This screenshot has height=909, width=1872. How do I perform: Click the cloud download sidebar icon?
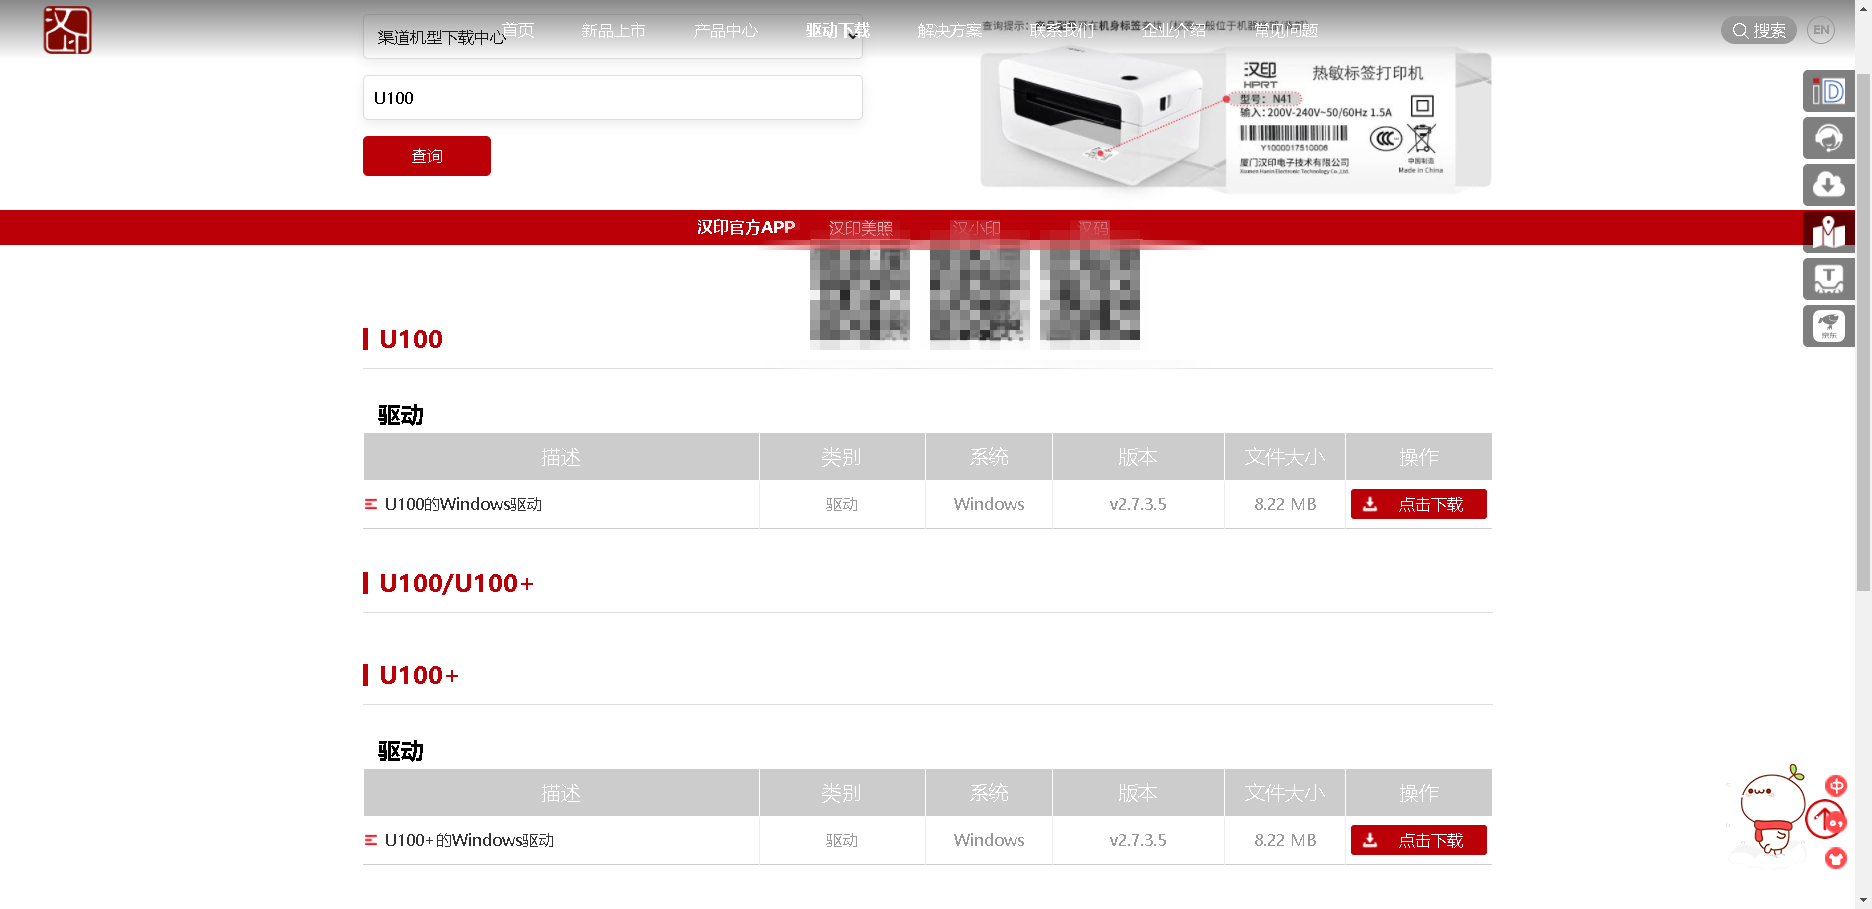click(1828, 185)
